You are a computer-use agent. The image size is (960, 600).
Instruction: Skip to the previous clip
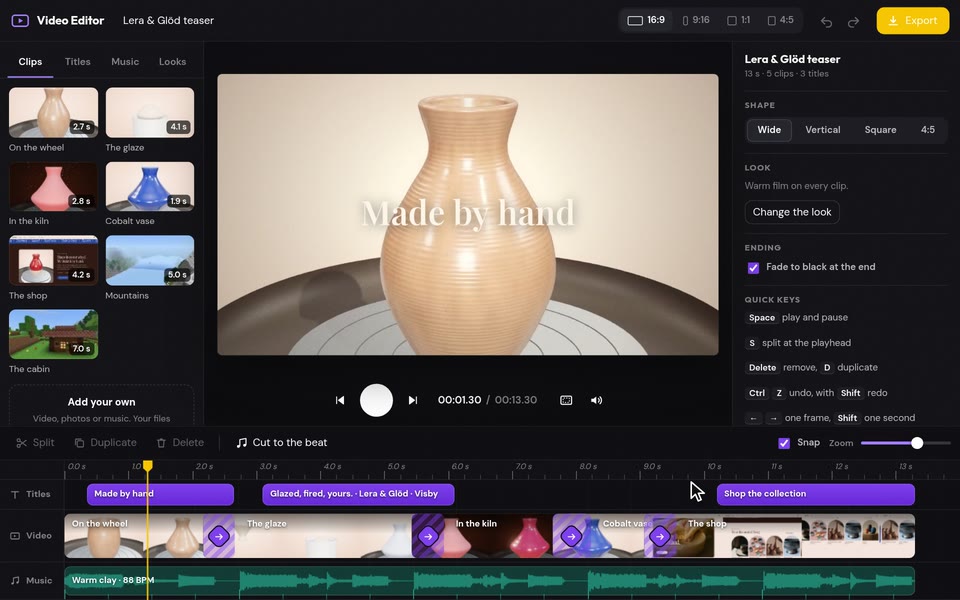(340, 400)
